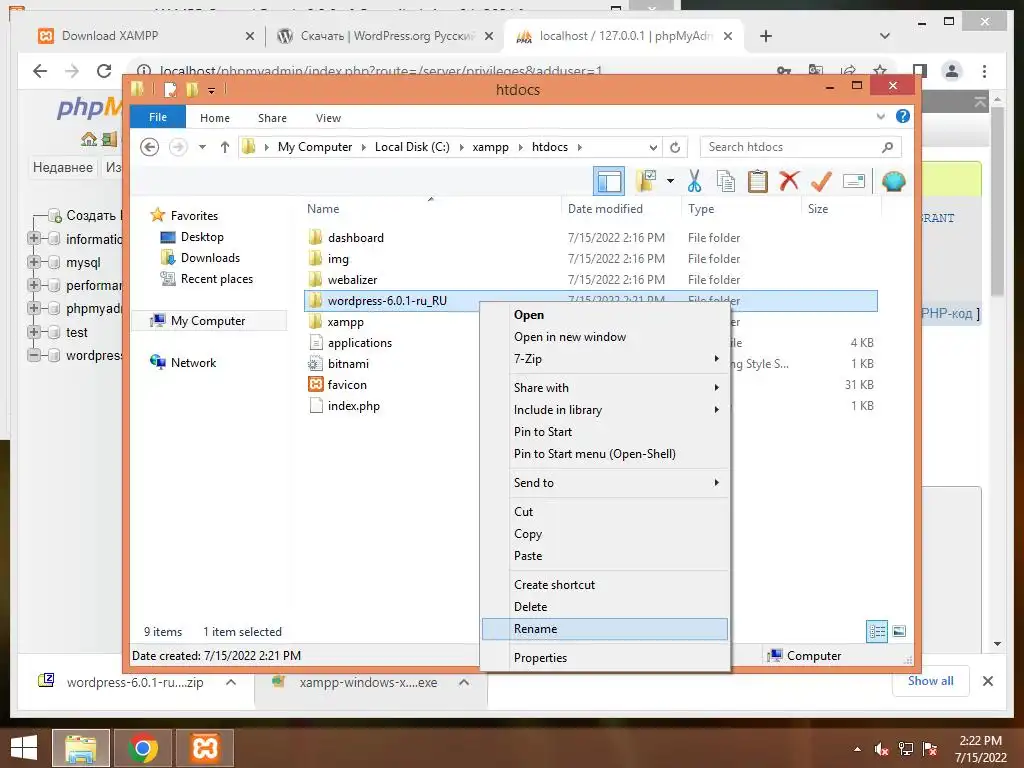This screenshot has width=1024, height=768.
Task: Sort by Date modified column header
Action: (x=605, y=209)
